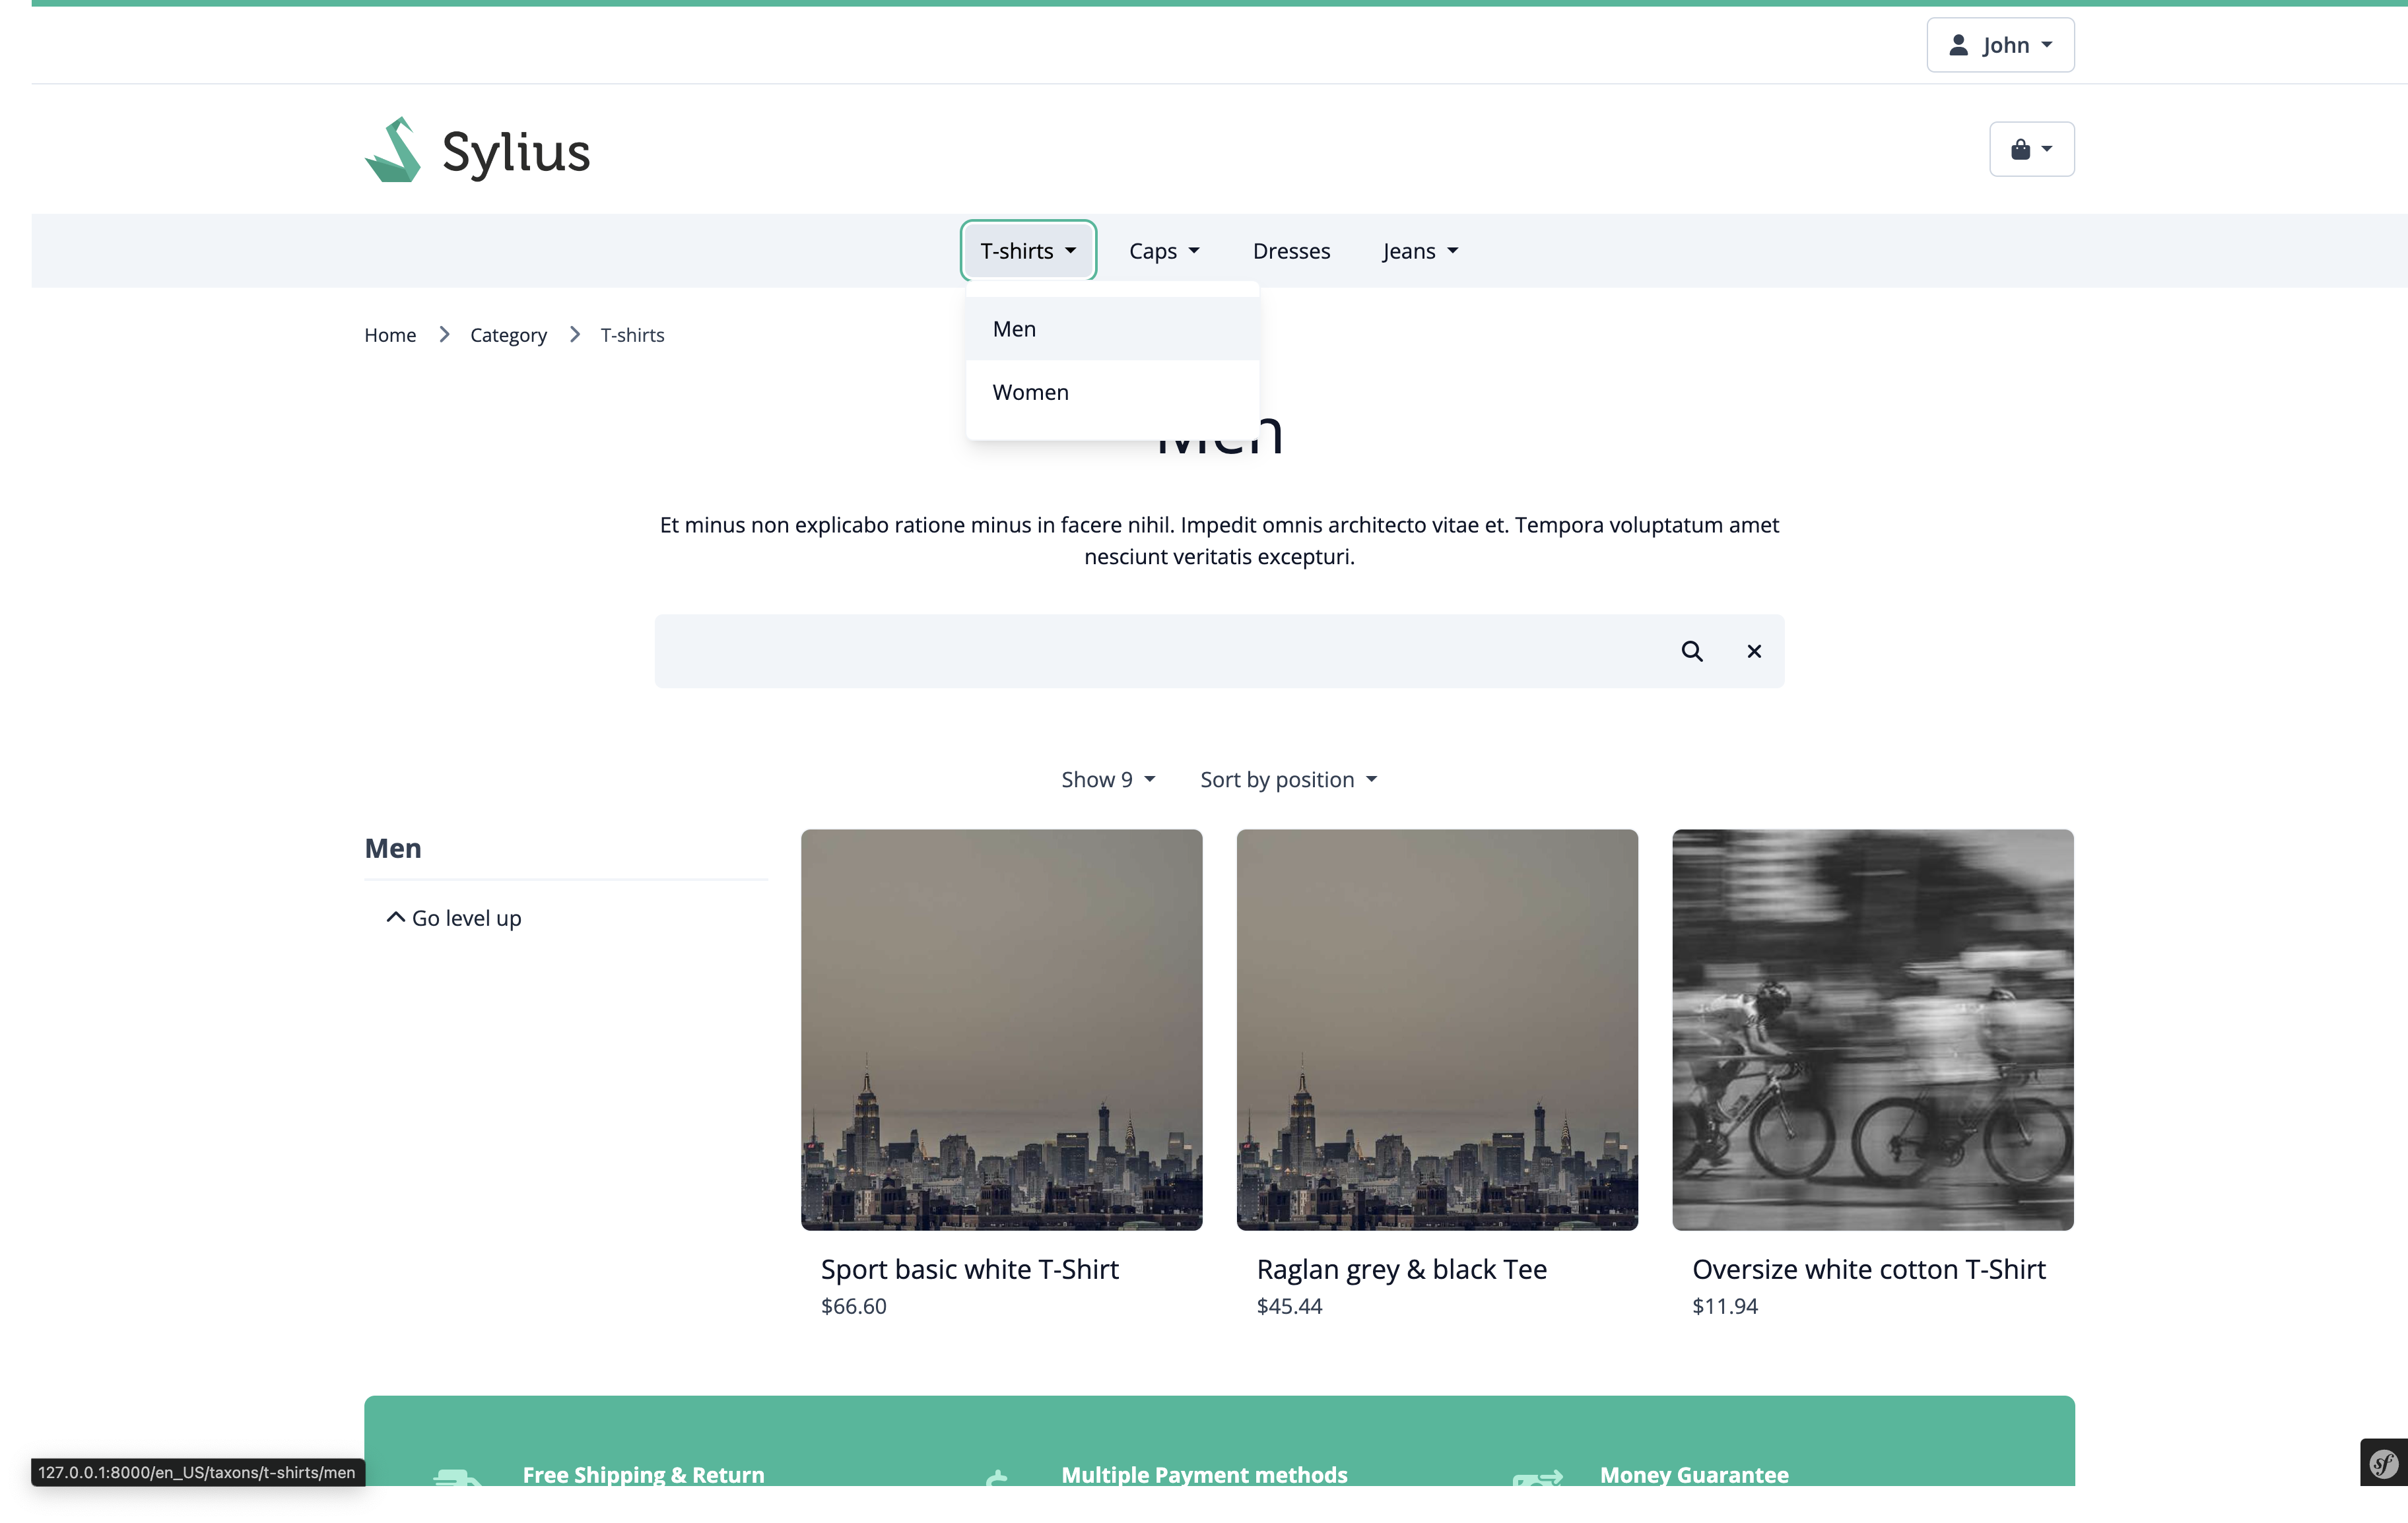Viewport: 2408px width, 1523px height.
Task: Click the Category breadcrumb link
Action: tap(508, 335)
